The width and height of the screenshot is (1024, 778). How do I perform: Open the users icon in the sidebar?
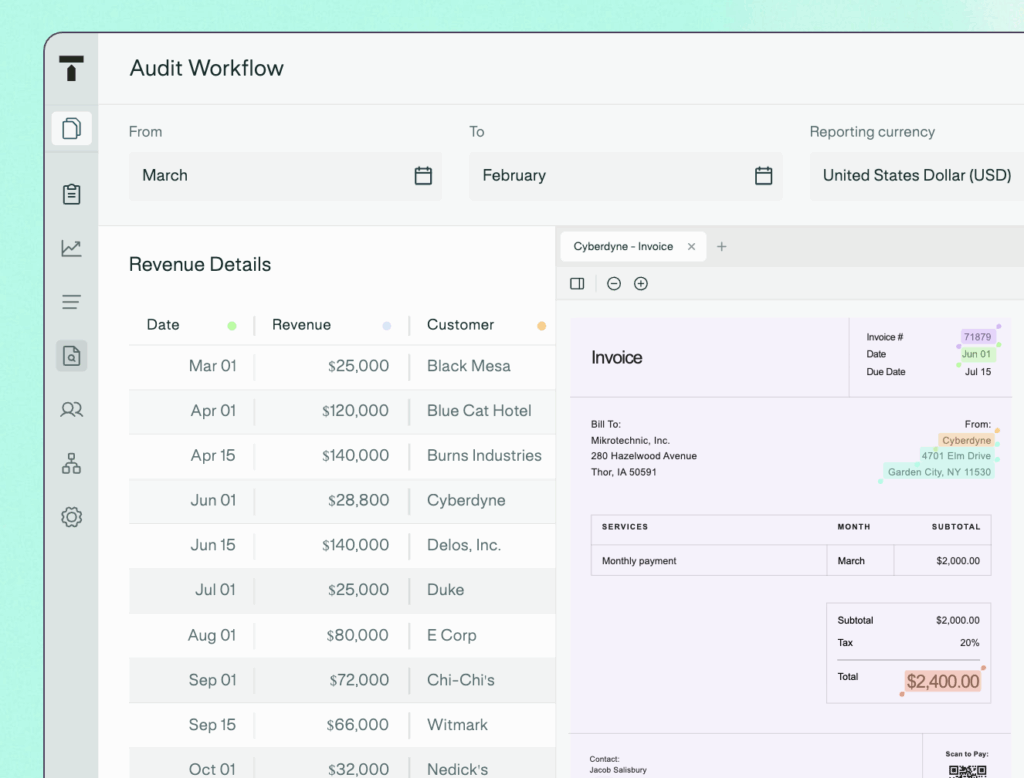(71, 410)
